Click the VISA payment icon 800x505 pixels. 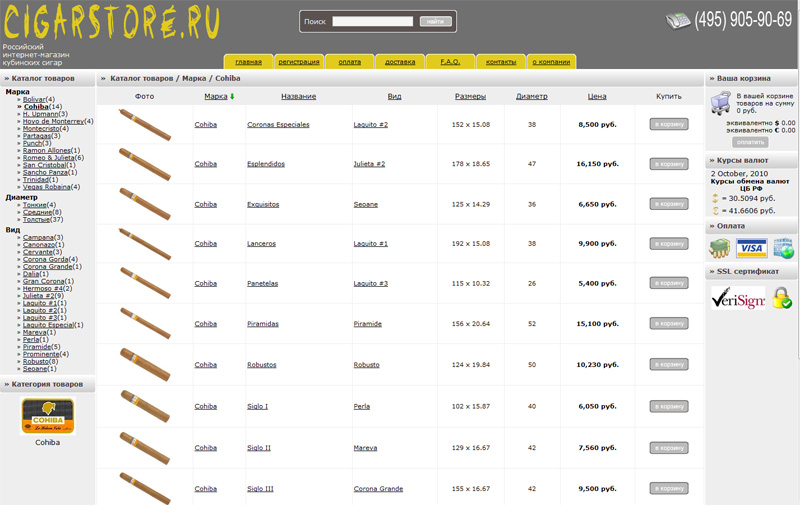[752, 248]
